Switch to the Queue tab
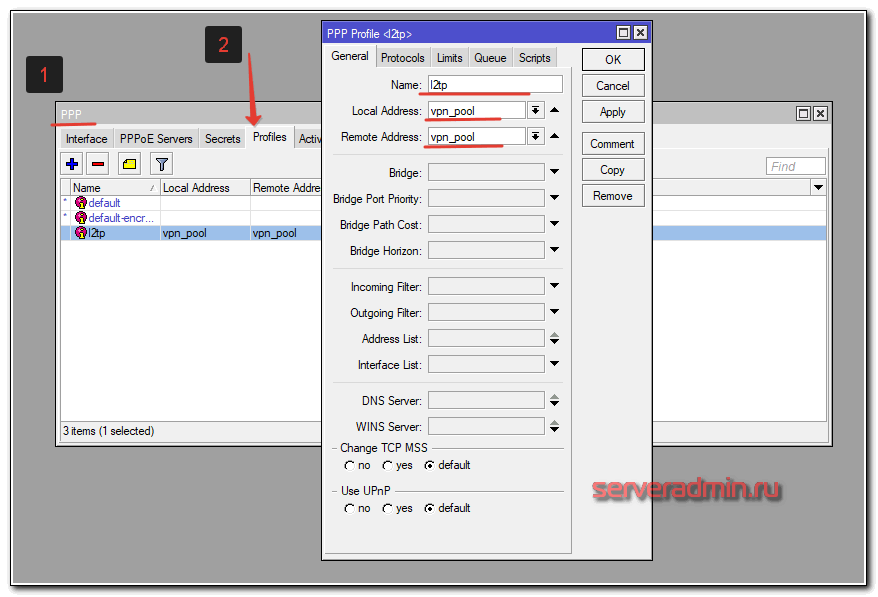 (490, 58)
